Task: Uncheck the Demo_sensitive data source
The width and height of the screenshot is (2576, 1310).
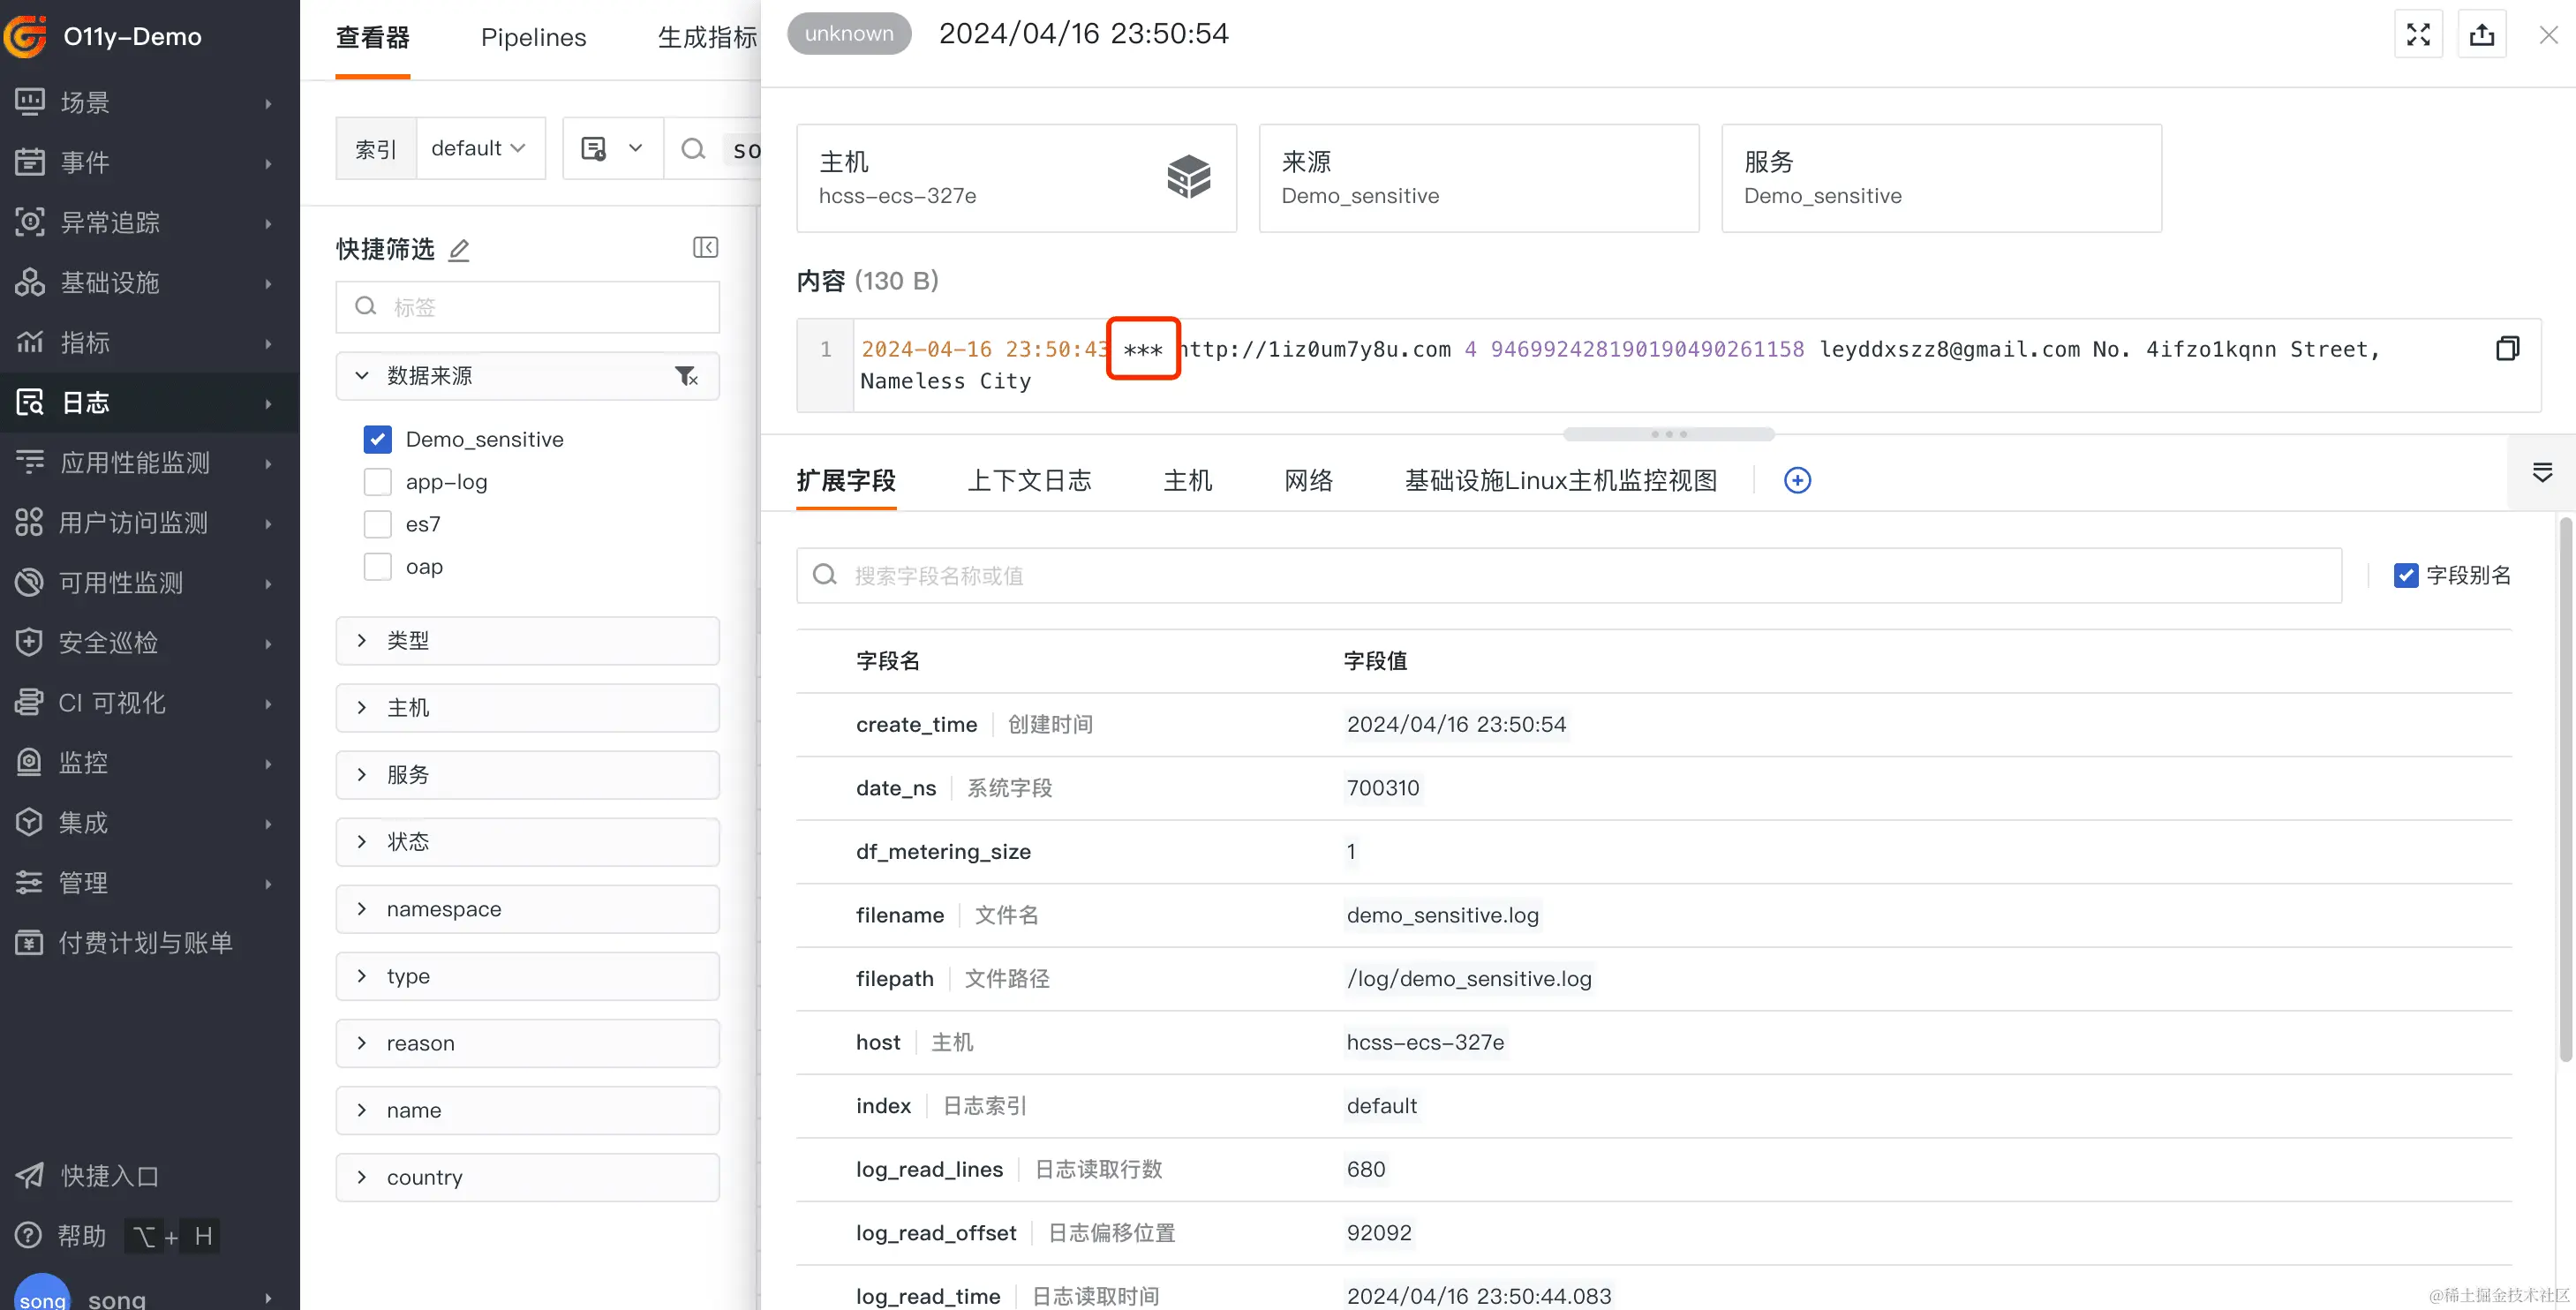Action: [378, 439]
